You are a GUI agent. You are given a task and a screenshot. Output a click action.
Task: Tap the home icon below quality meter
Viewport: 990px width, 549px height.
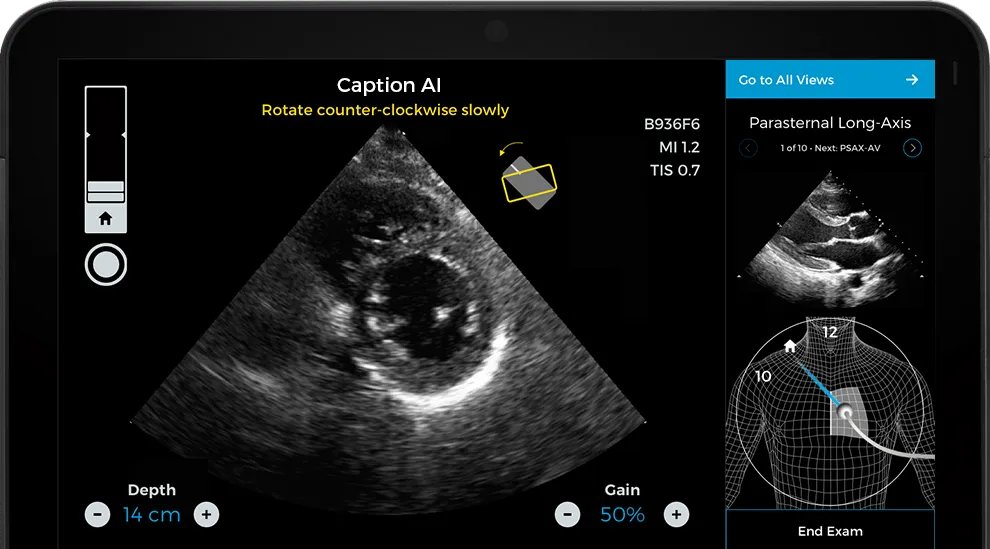click(x=105, y=218)
